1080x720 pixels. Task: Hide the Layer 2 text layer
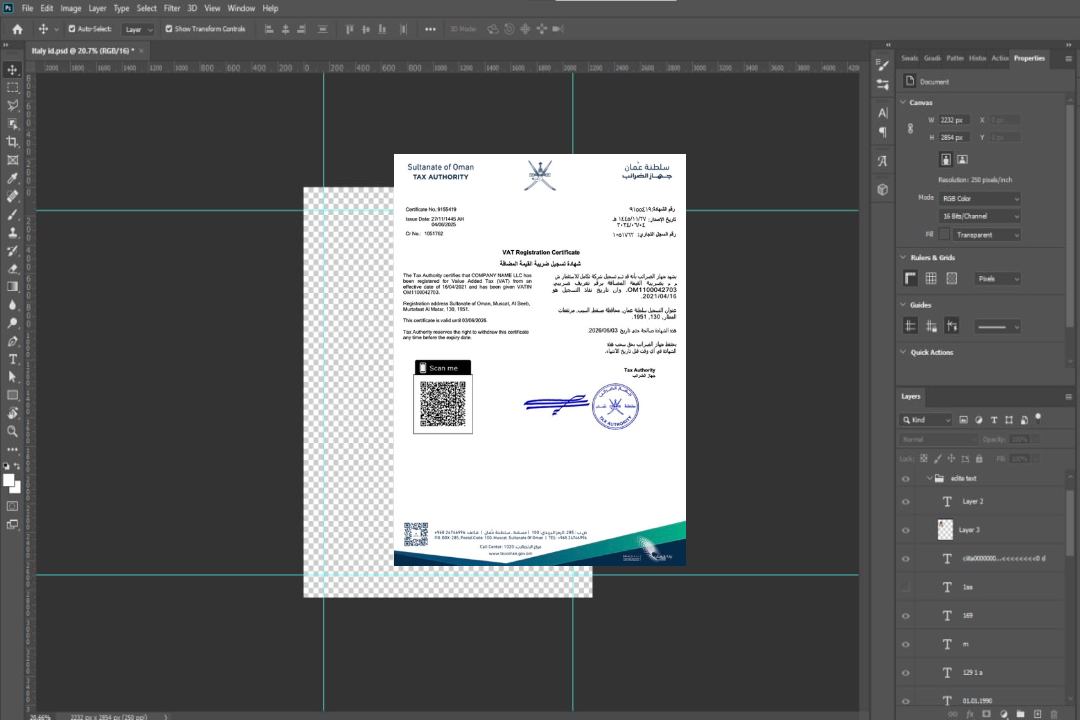click(x=906, y=502)
